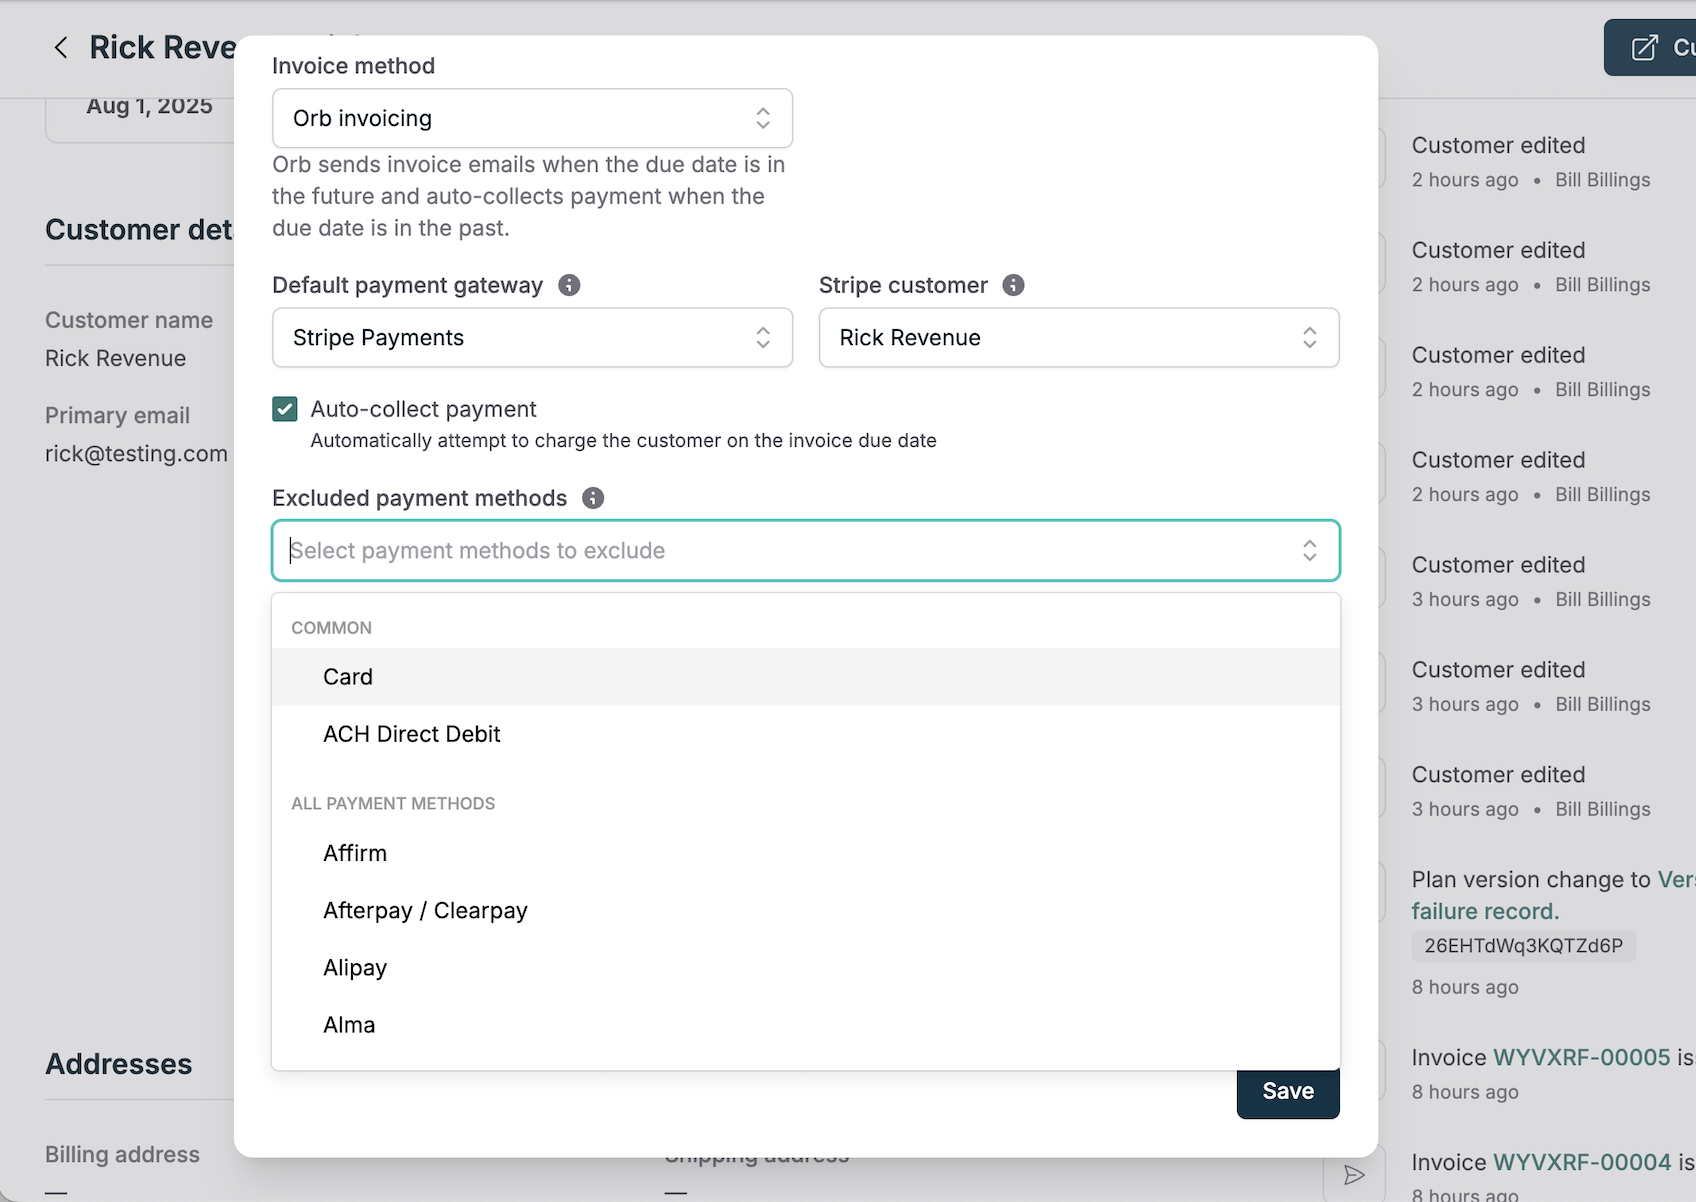Click the info icon beside Default payment gateway
The height and width of the screenshot is (1202, 1696).
pyautogui.click(x=569, y=285)
